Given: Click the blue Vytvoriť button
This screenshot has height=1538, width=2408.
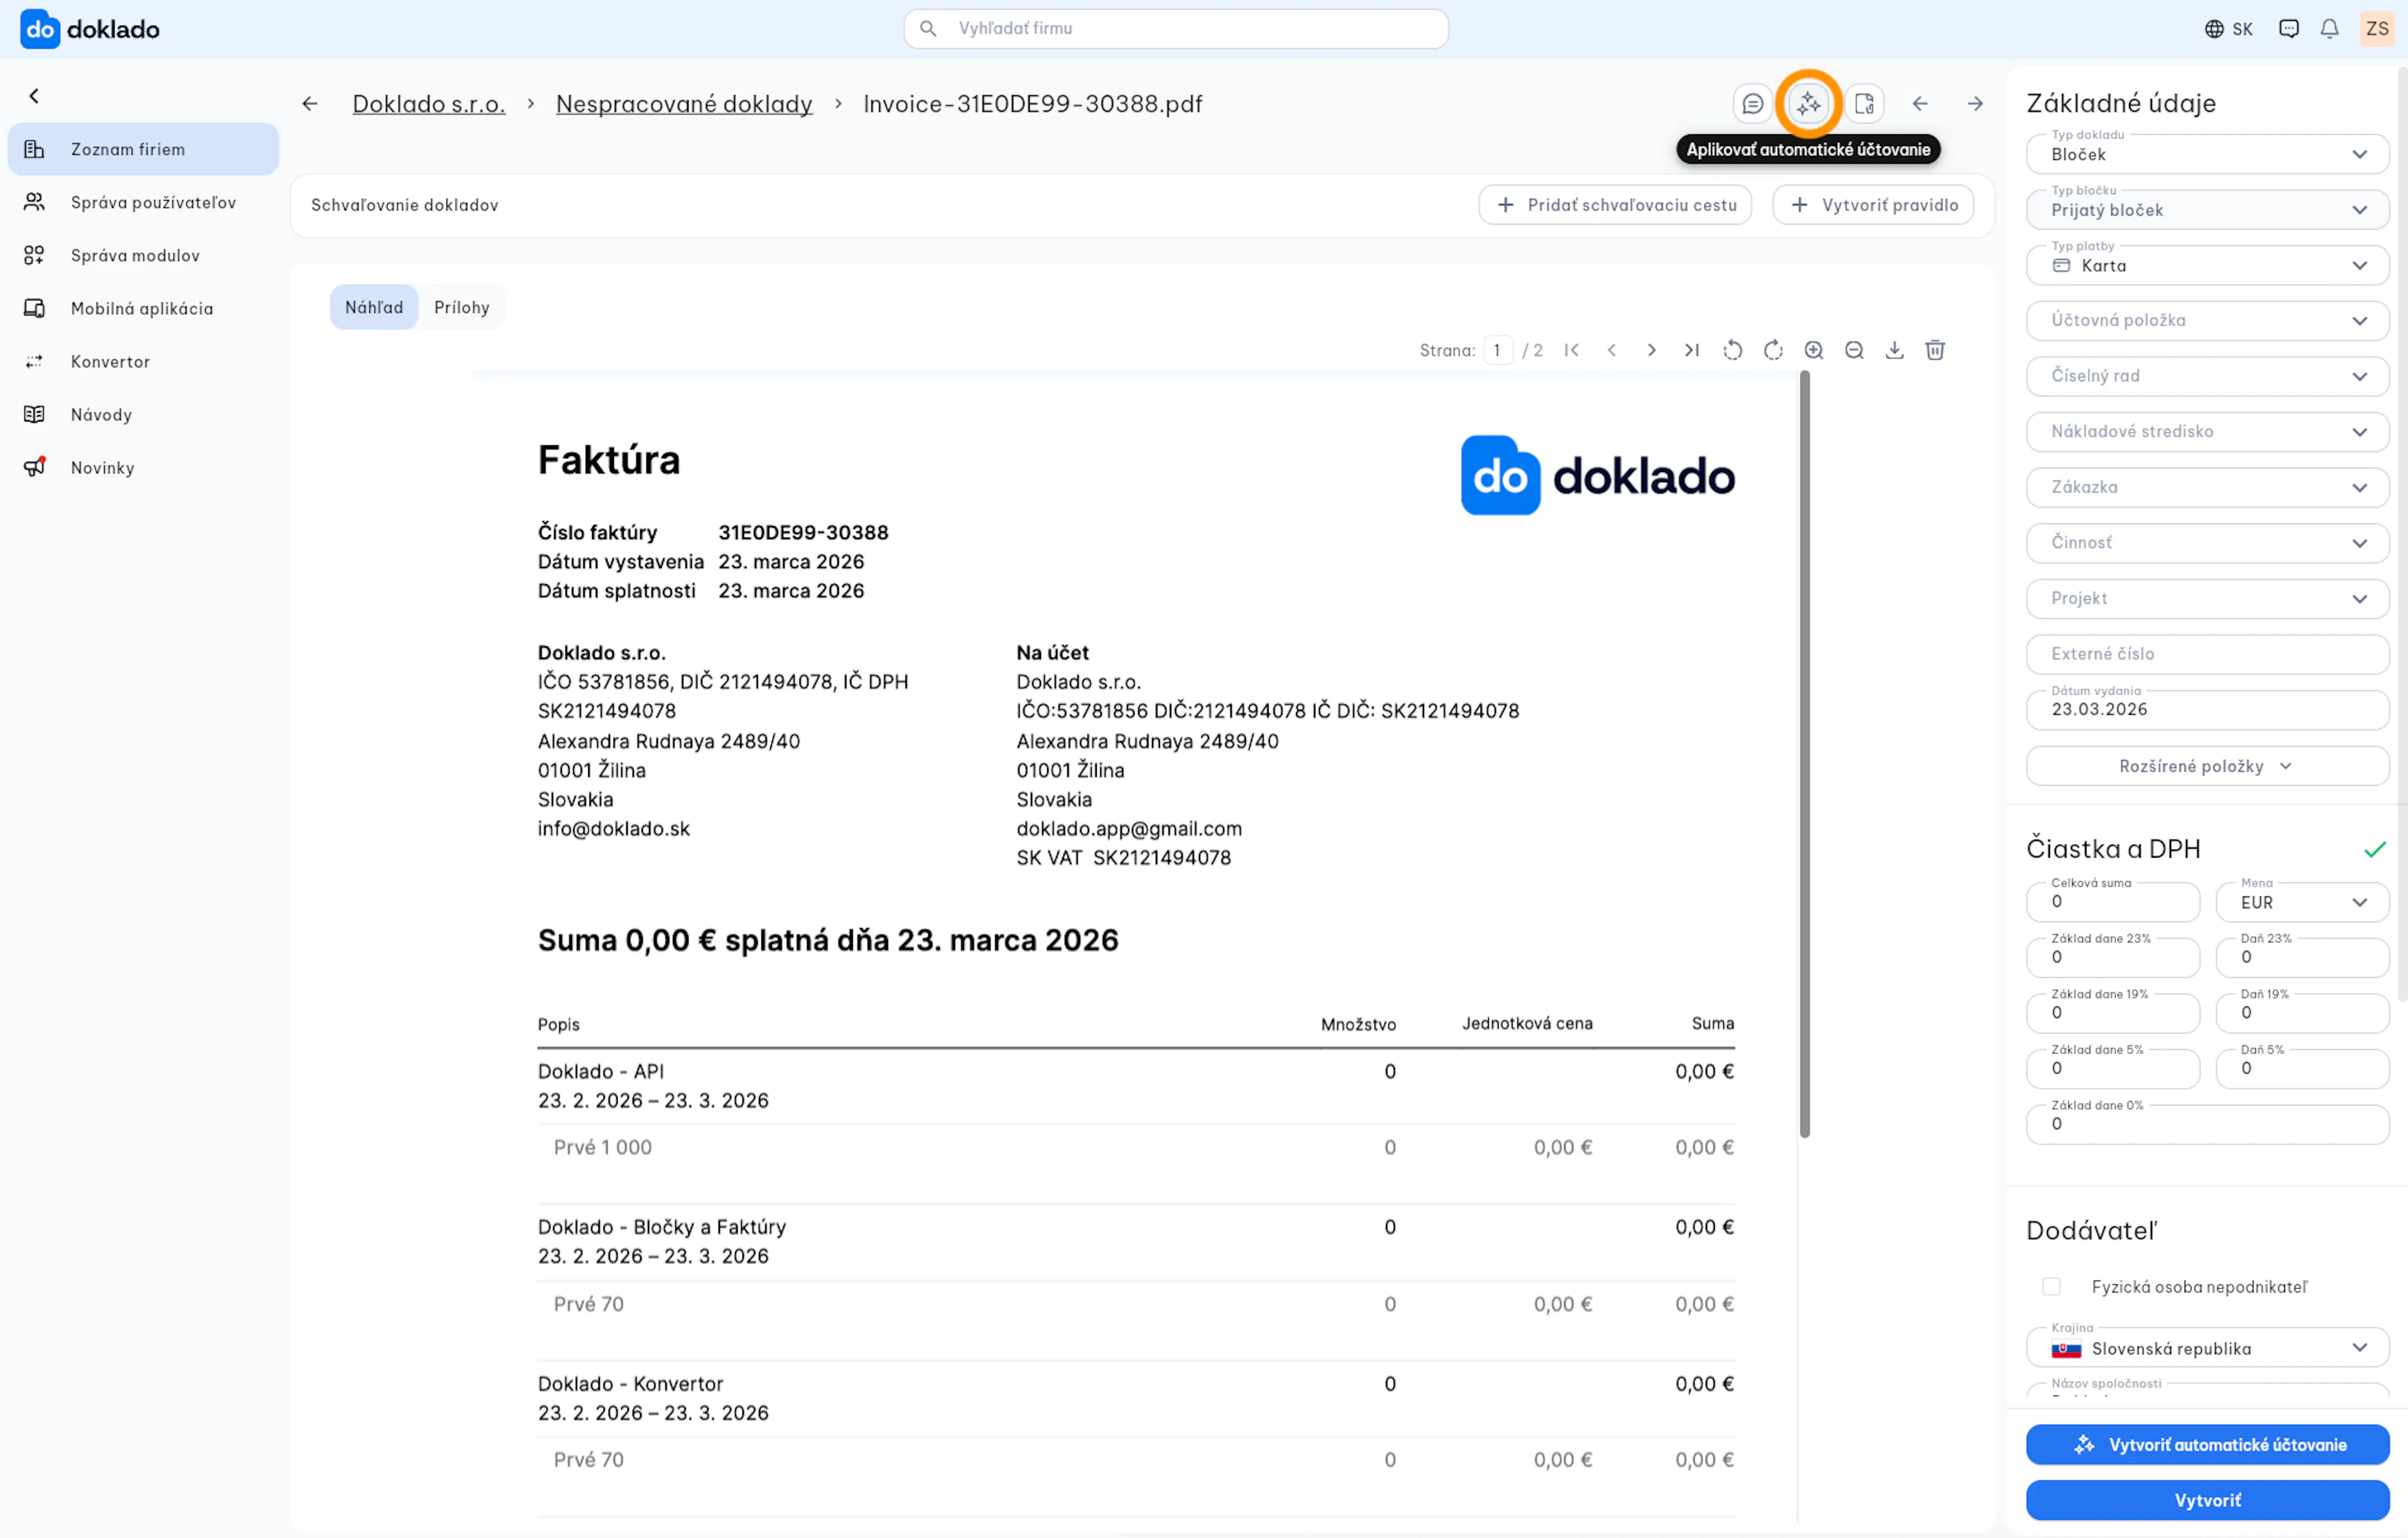Looking at the screenshot, I should tap(2207, 1500).
